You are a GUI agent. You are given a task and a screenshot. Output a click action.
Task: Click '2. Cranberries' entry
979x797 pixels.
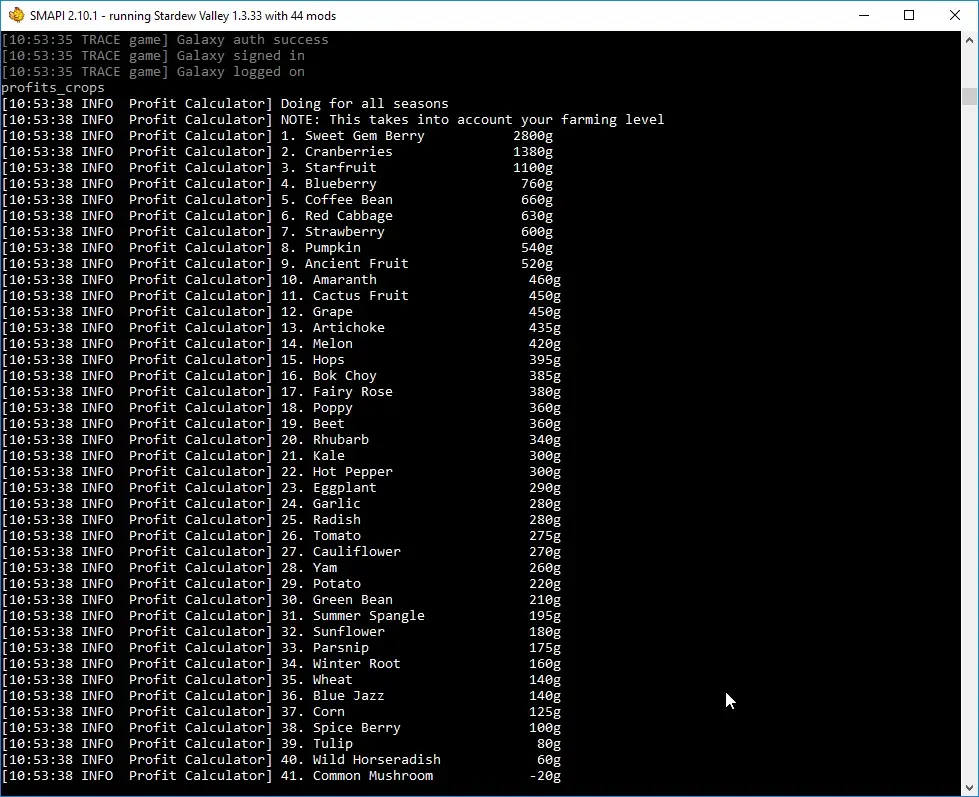[x=337, y=152]
